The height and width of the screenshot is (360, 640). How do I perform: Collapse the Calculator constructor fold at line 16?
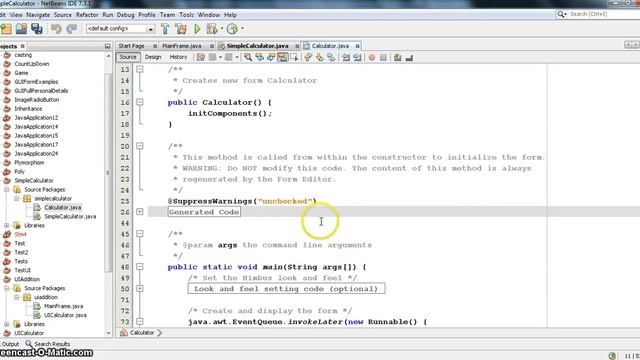coord(140,102)
